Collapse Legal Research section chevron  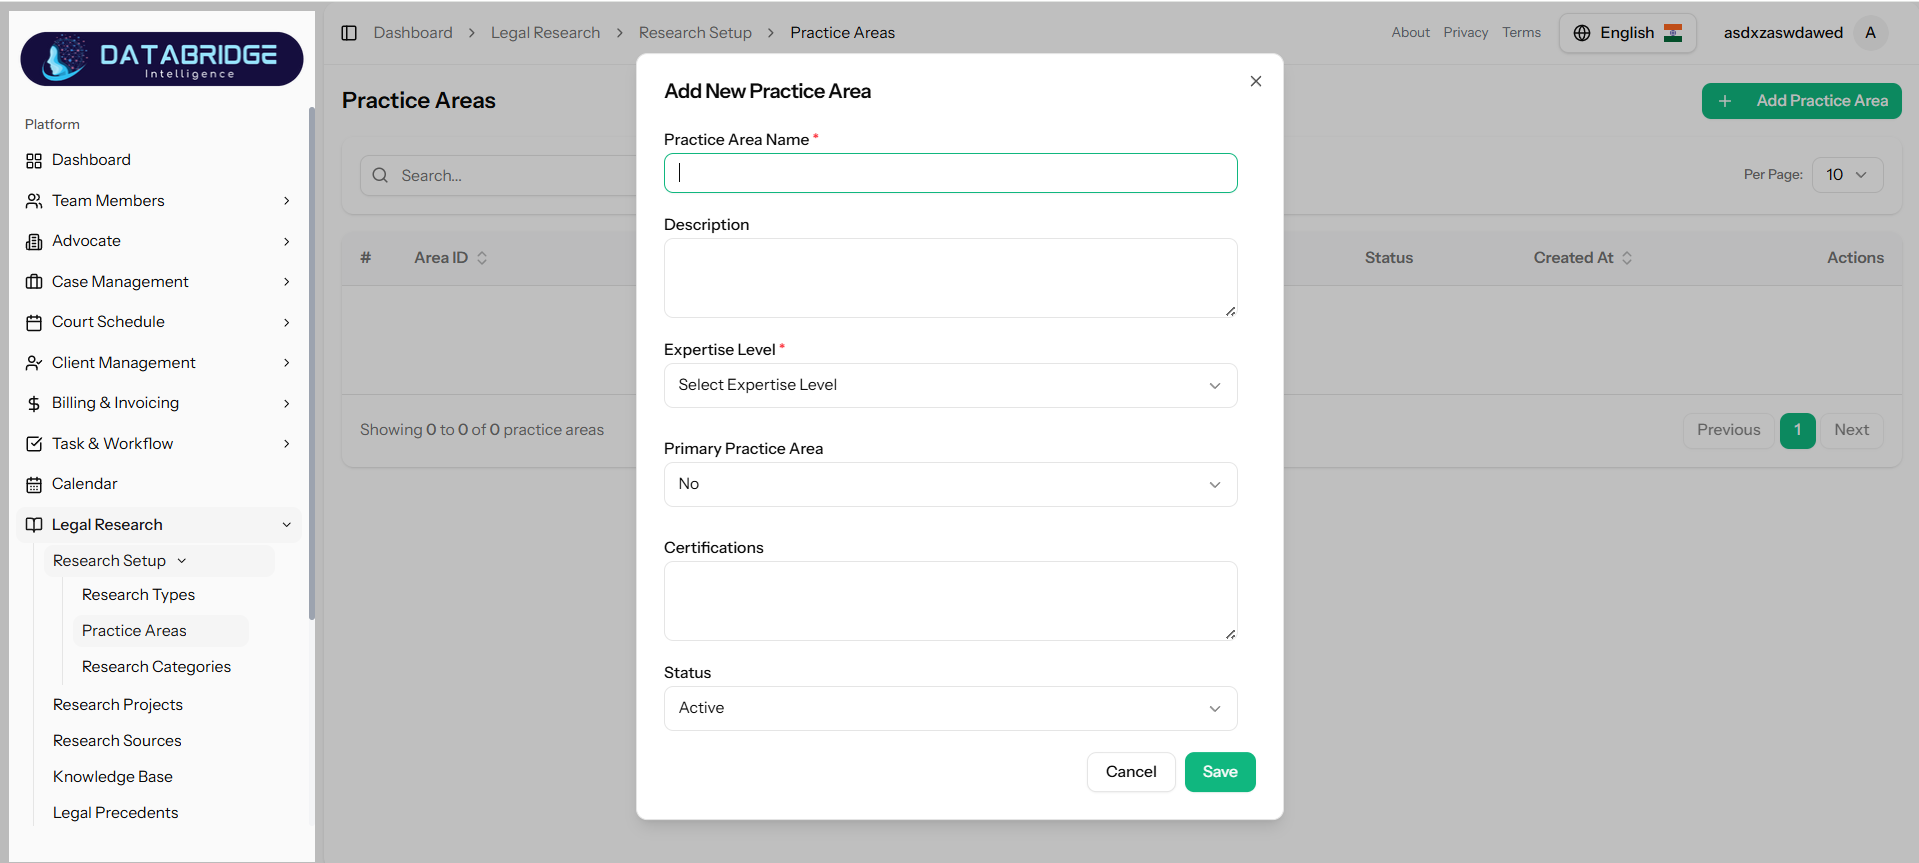click(287, 525)
